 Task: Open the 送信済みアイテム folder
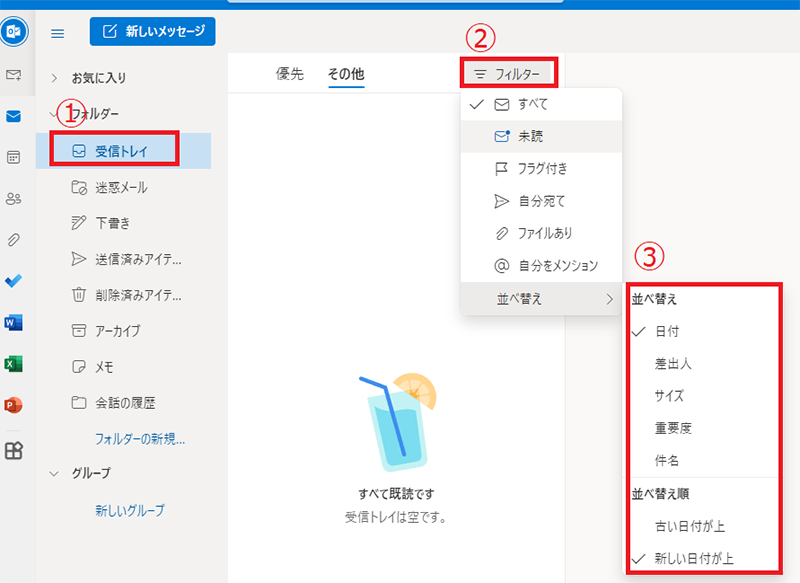(123, 259)
